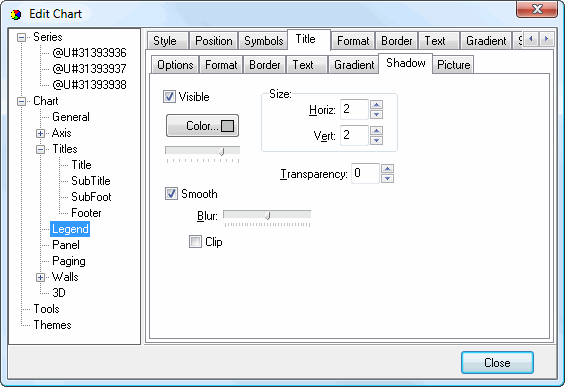Increase the Vert size spinner up arrow

click(x=377, y=130)
